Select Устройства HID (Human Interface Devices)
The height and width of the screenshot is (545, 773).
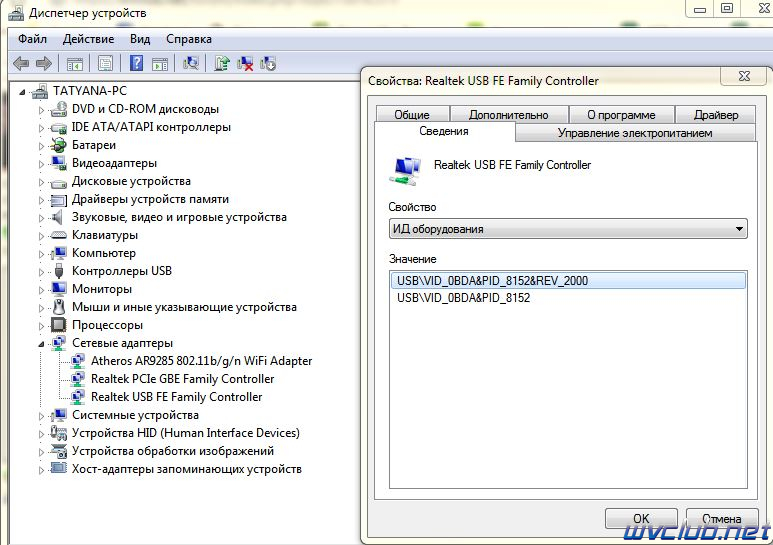click(x=186, y=433)
